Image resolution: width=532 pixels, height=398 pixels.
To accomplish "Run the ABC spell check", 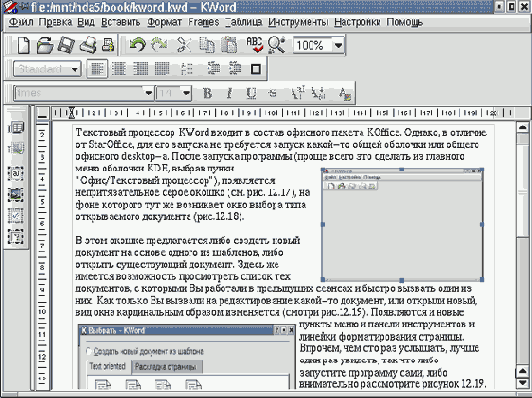I will tap(254, 45).
